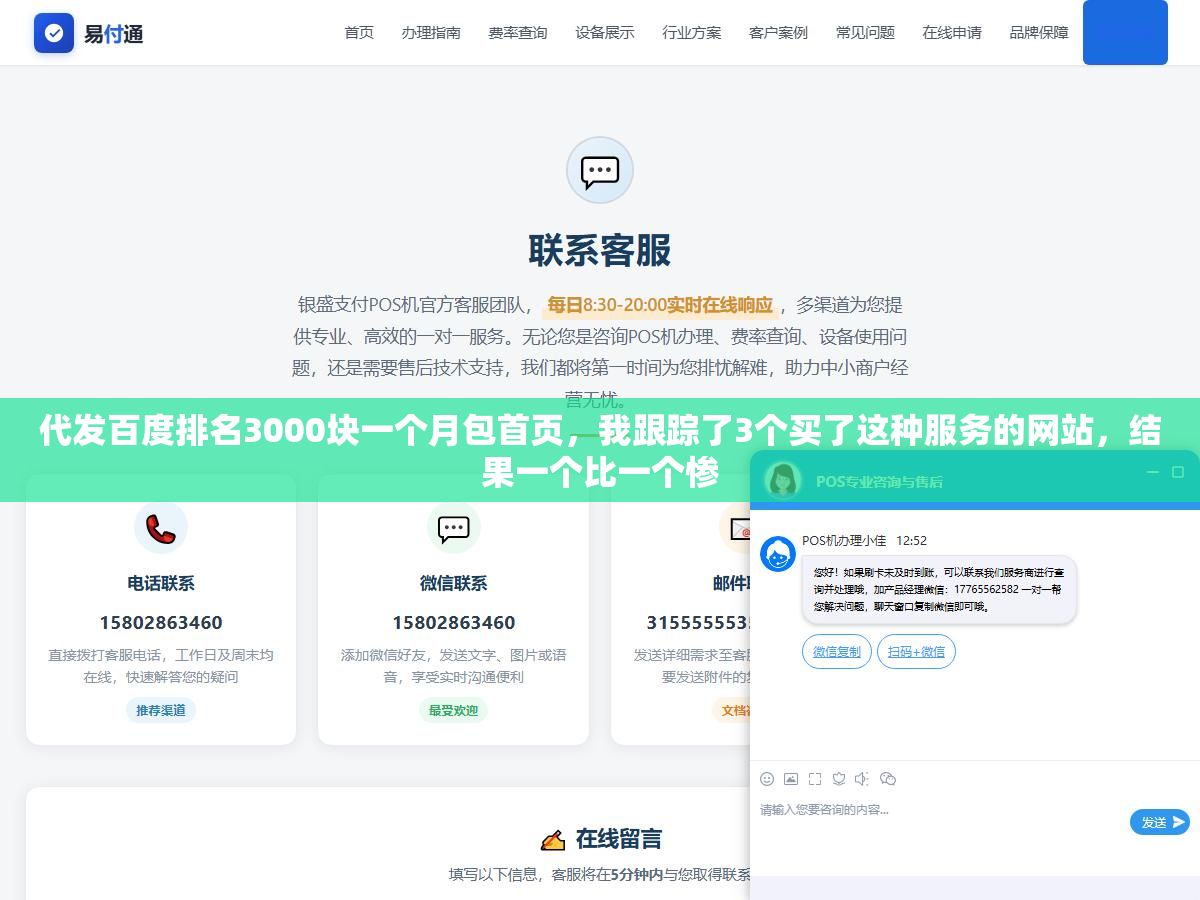Viewport: 1200px width, 900px height.
Task: Open the 首页 nav item
Action: tap(359, 33)
